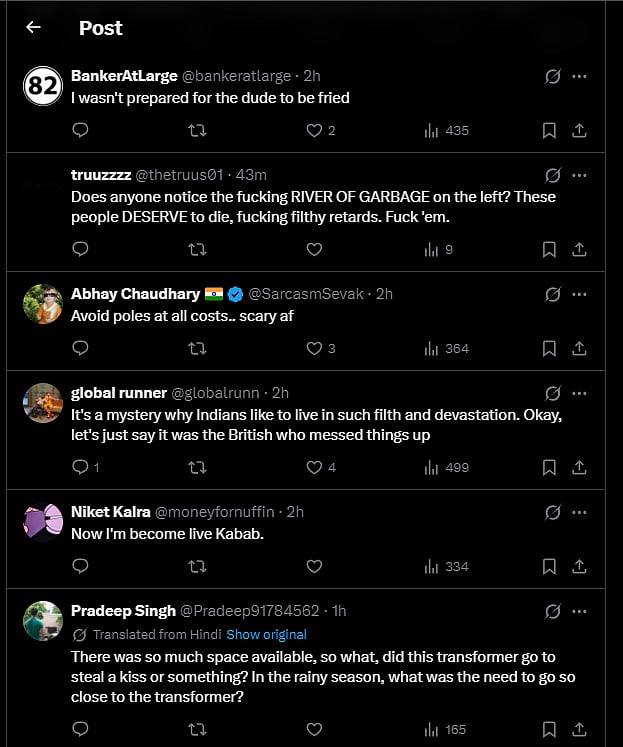The width and height of the screenshot is (623, 747).
Task: Like global runner's post
Action: [x=314, y=467]
